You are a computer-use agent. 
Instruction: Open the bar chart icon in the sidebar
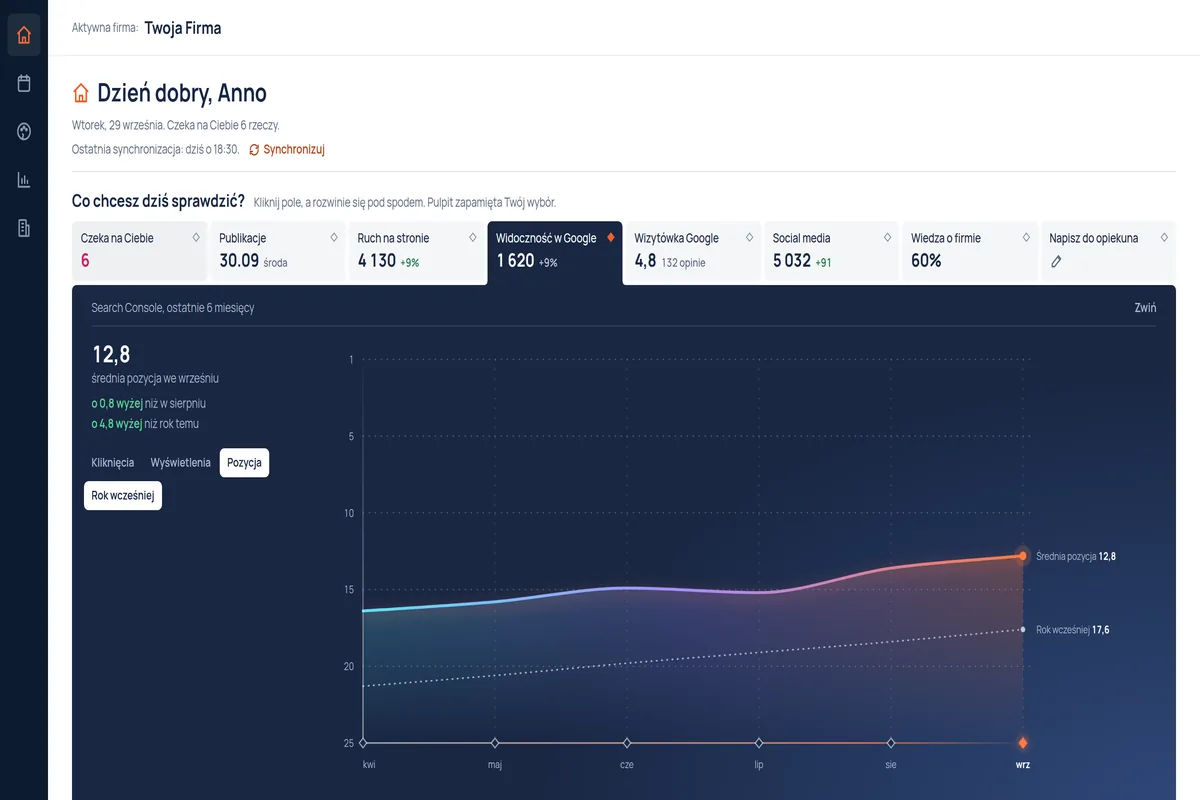click(24, 180)
